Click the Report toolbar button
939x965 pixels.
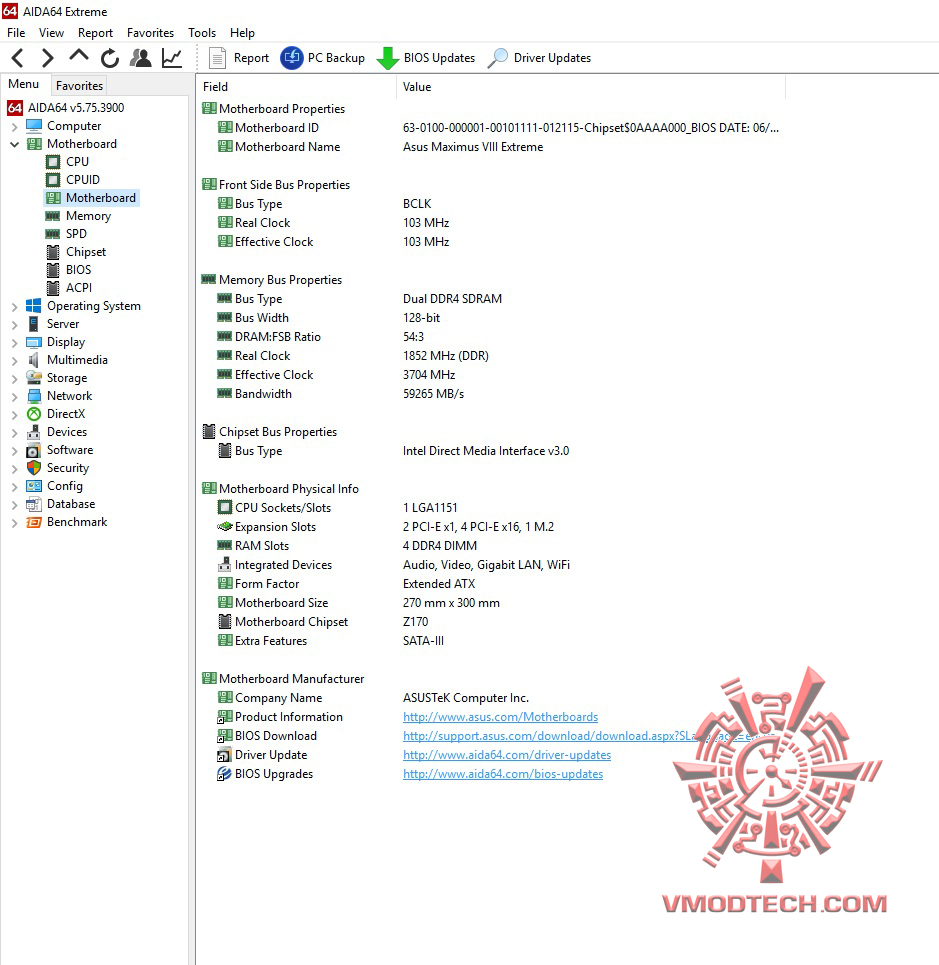[239, 58]
